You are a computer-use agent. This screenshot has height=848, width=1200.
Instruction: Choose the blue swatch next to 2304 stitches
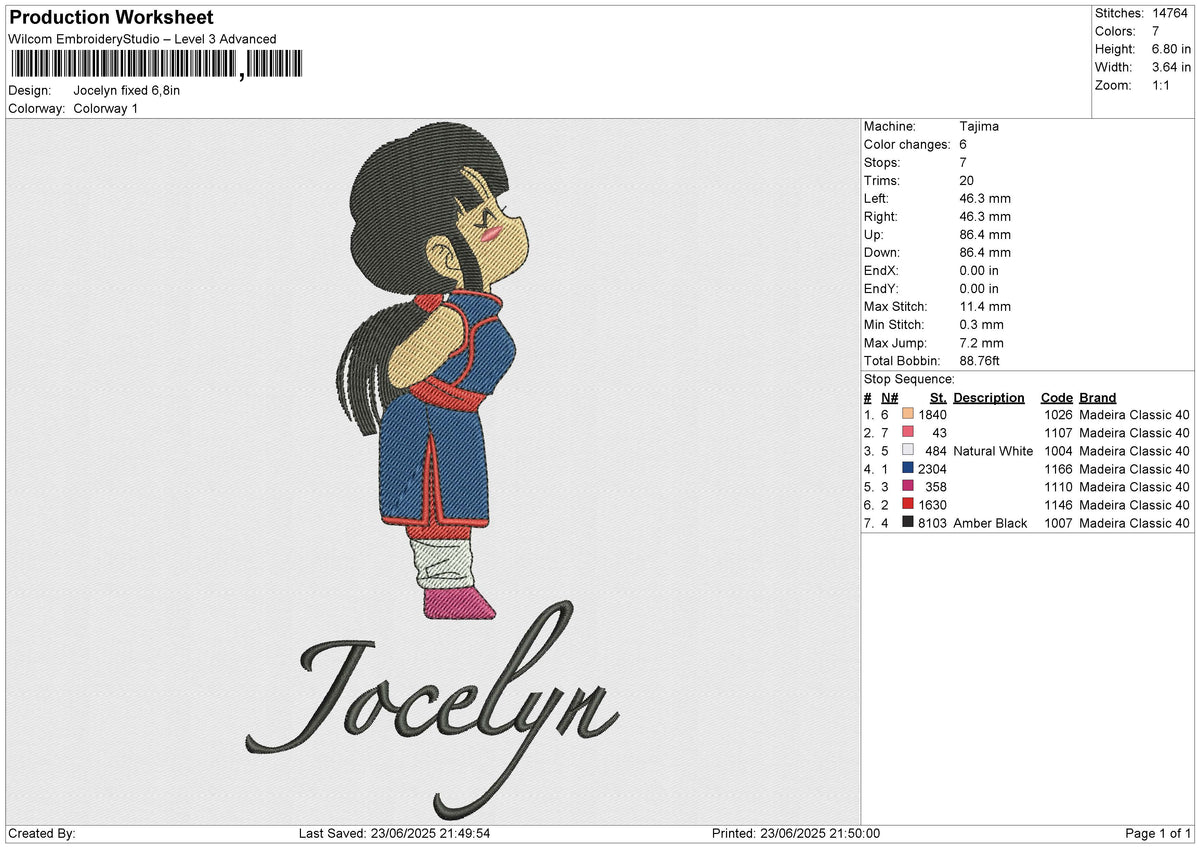pos(907,468)
